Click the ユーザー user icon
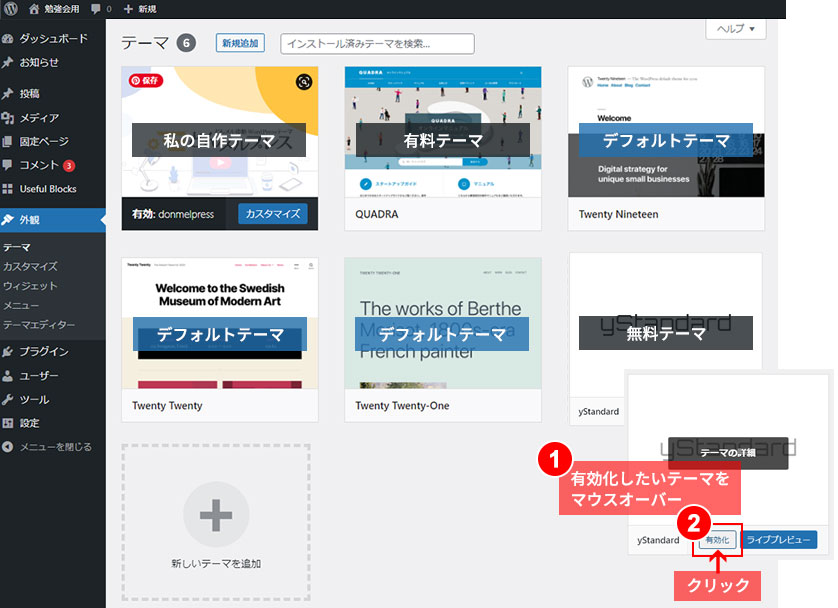This screenshot has height=608, width=838. click(x=7, y=376)
